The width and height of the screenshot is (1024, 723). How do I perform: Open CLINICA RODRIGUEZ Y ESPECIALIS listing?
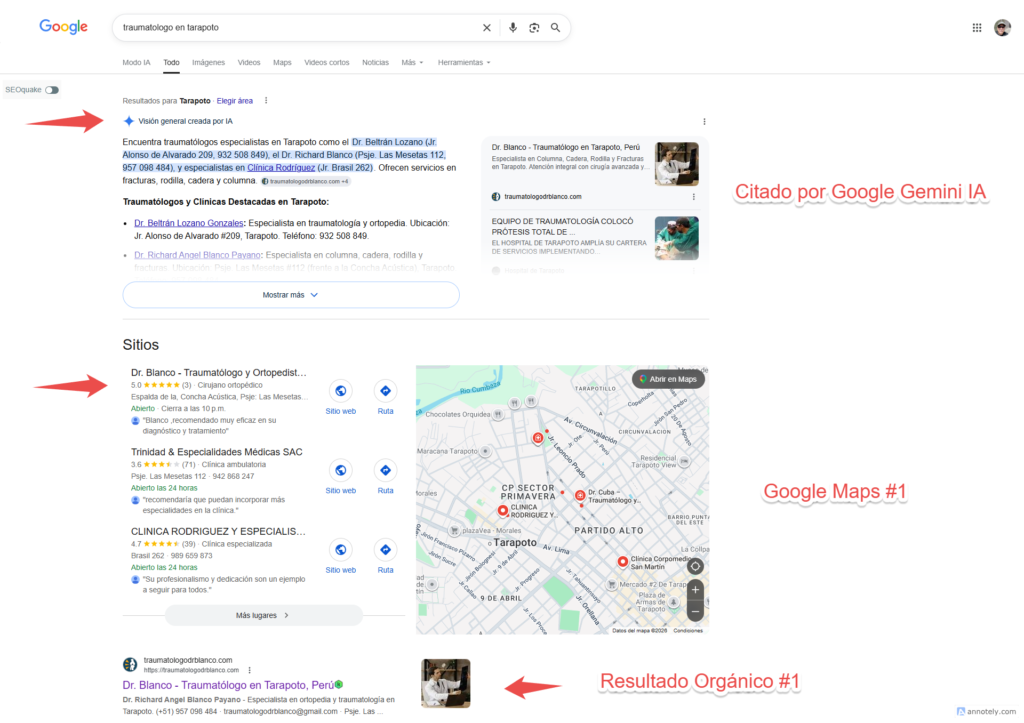tap(218, 532)
